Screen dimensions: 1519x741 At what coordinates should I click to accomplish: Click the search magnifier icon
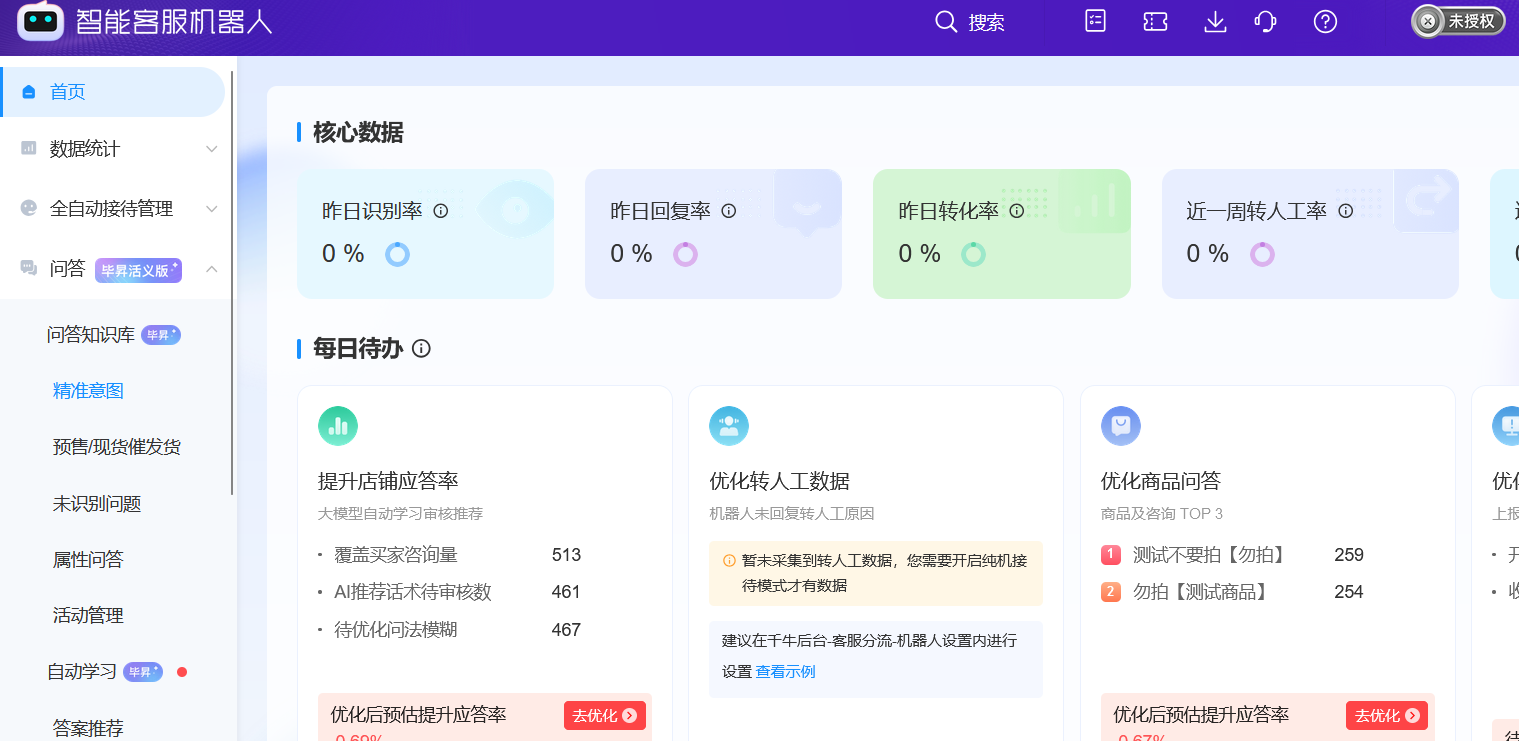point(946,22)
